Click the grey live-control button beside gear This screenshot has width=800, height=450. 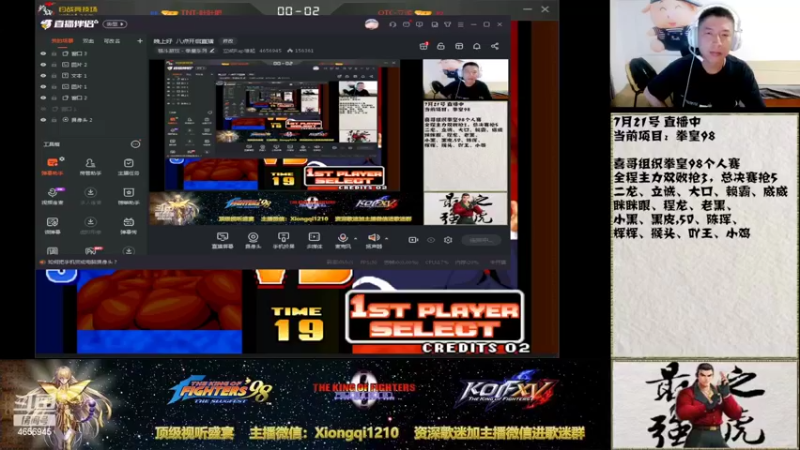pos(481,240)
